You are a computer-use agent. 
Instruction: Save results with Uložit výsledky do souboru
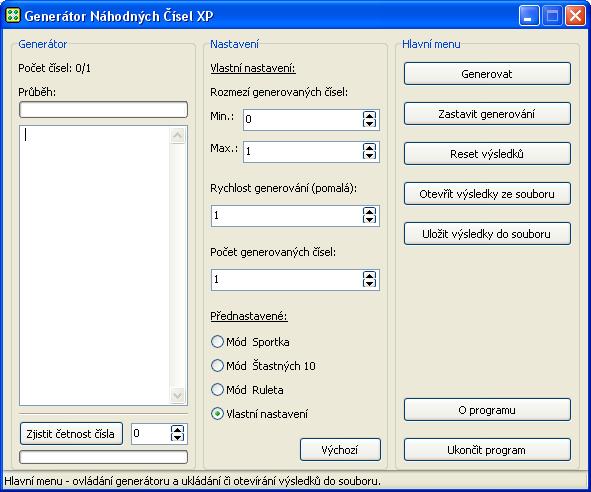click(x=487, y=234)
